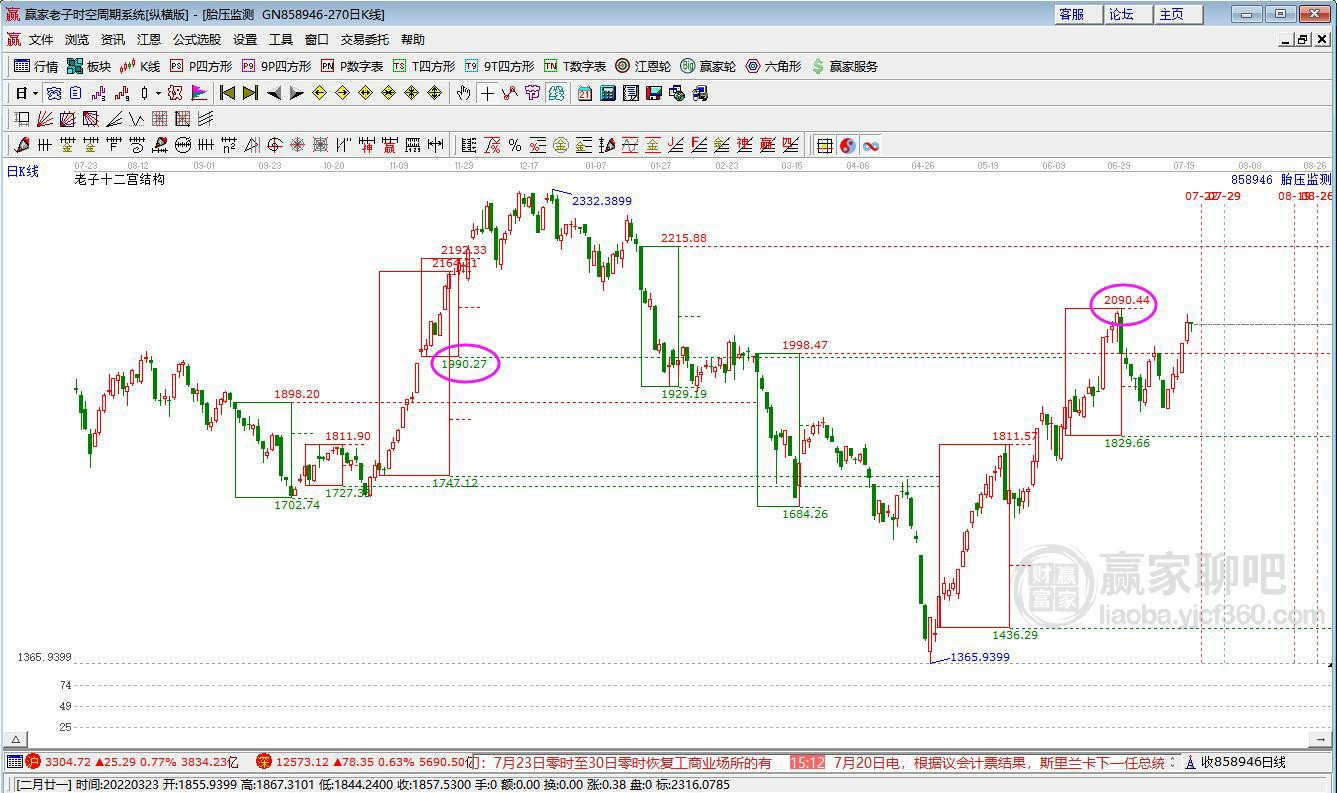Open the 交易委托 menu

[365, 40]
